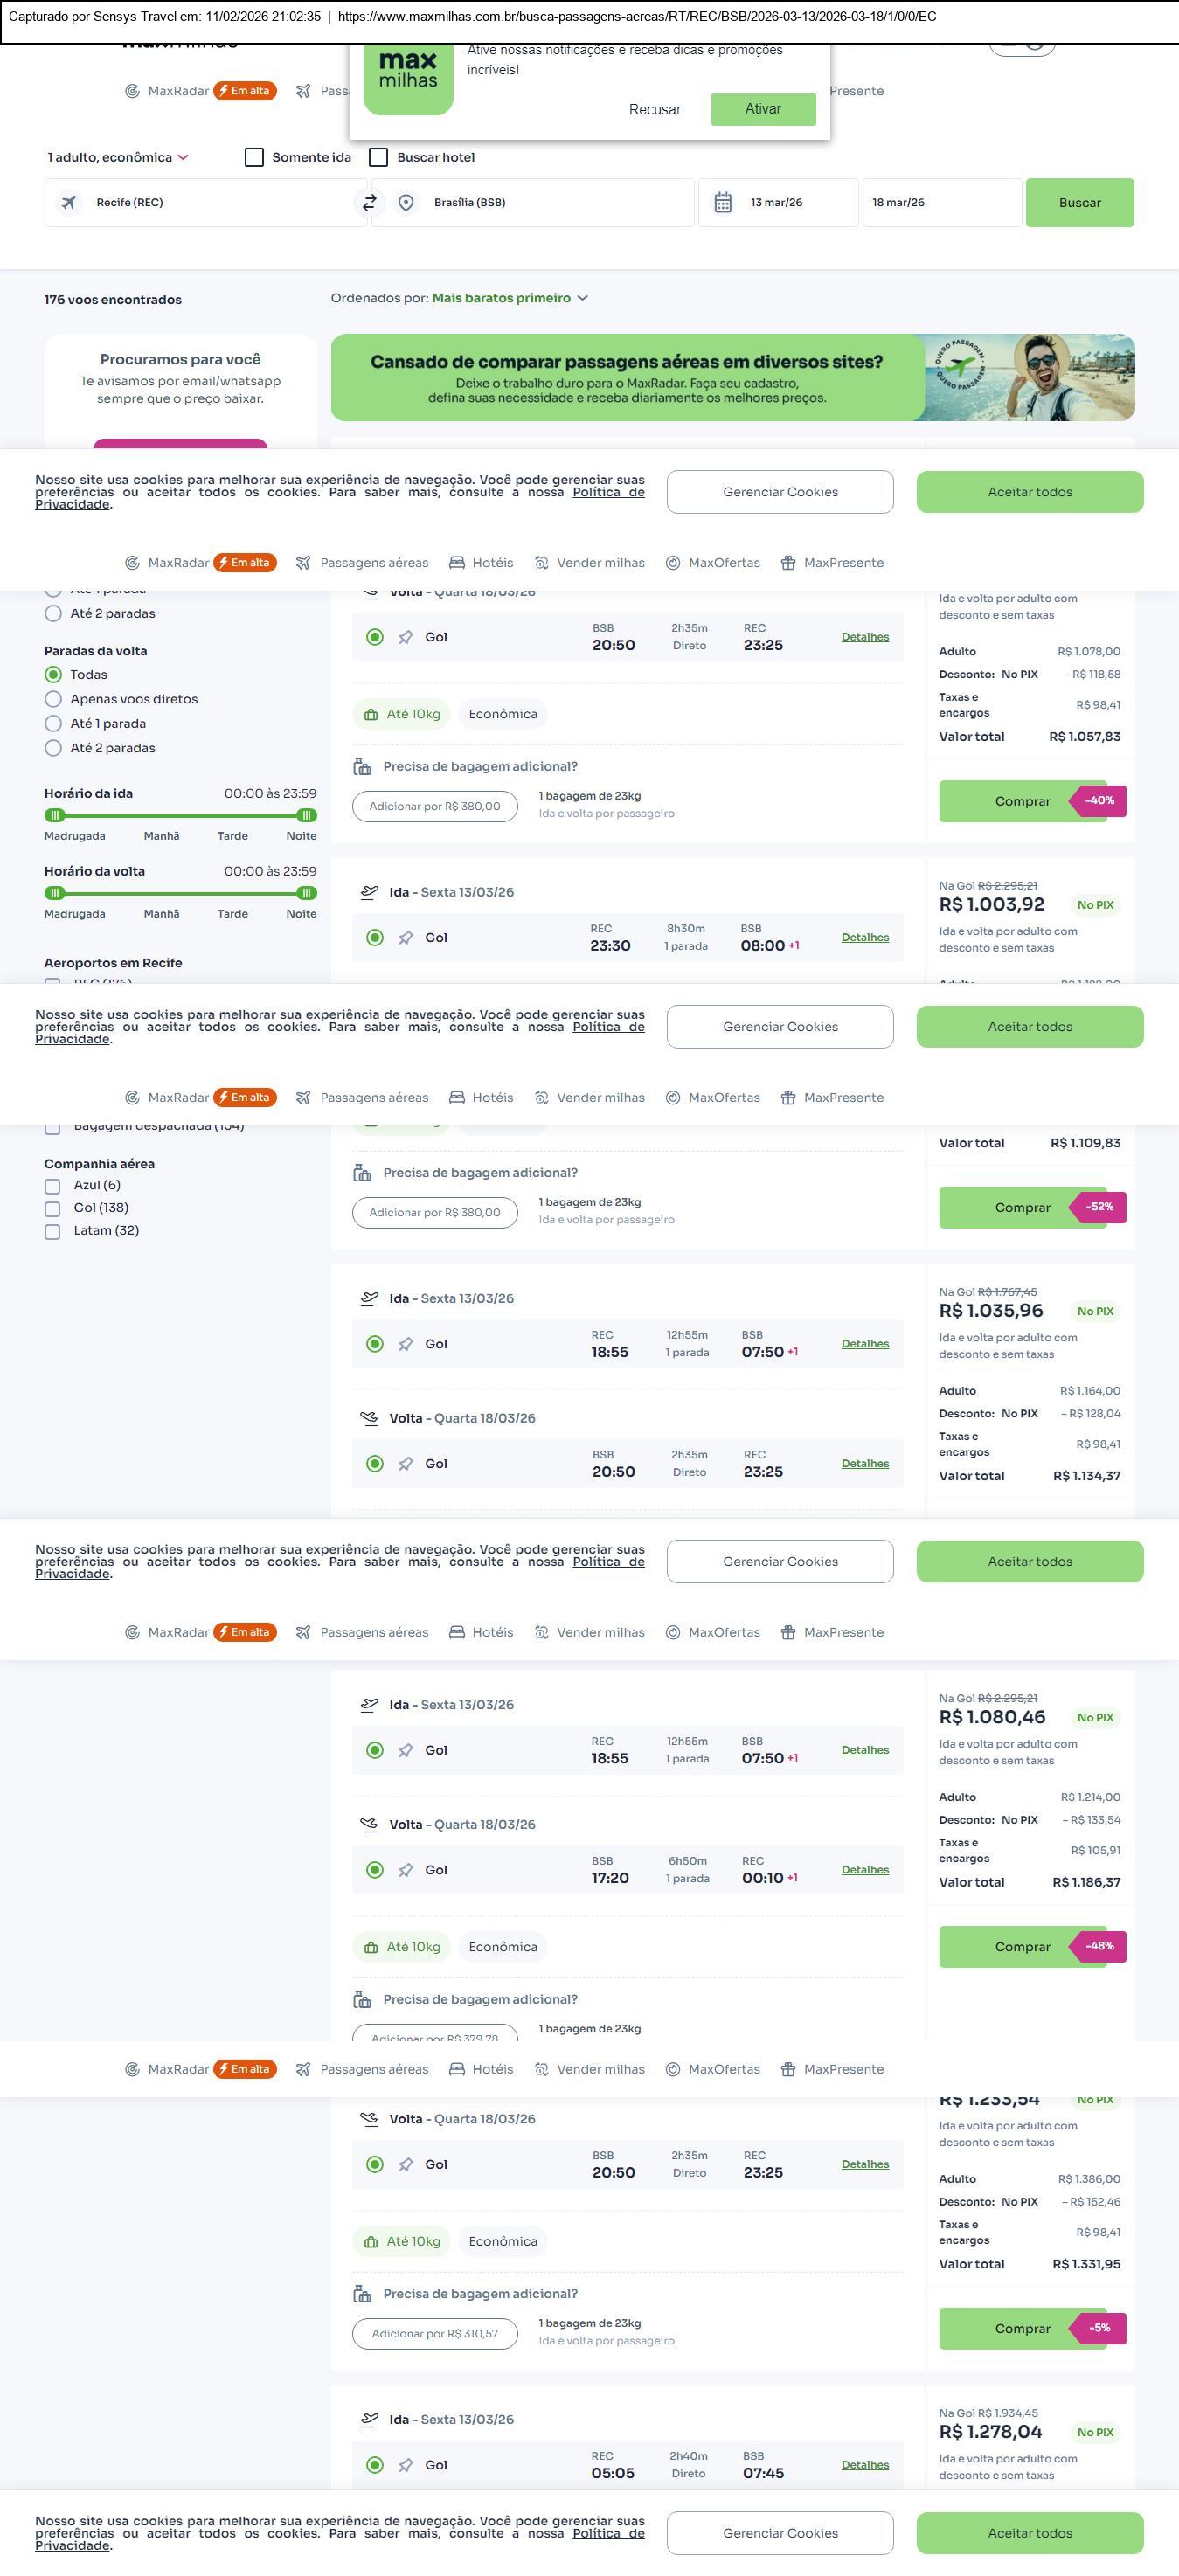Select 'Apenas voos diretos' for return stops
1179x2576 pixels.
54,699
